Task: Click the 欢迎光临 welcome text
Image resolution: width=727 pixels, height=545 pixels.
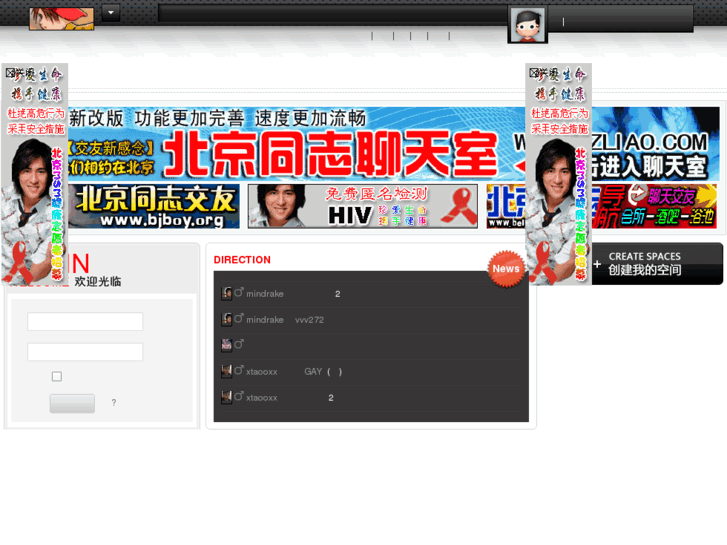Action: tap(98, 282)
